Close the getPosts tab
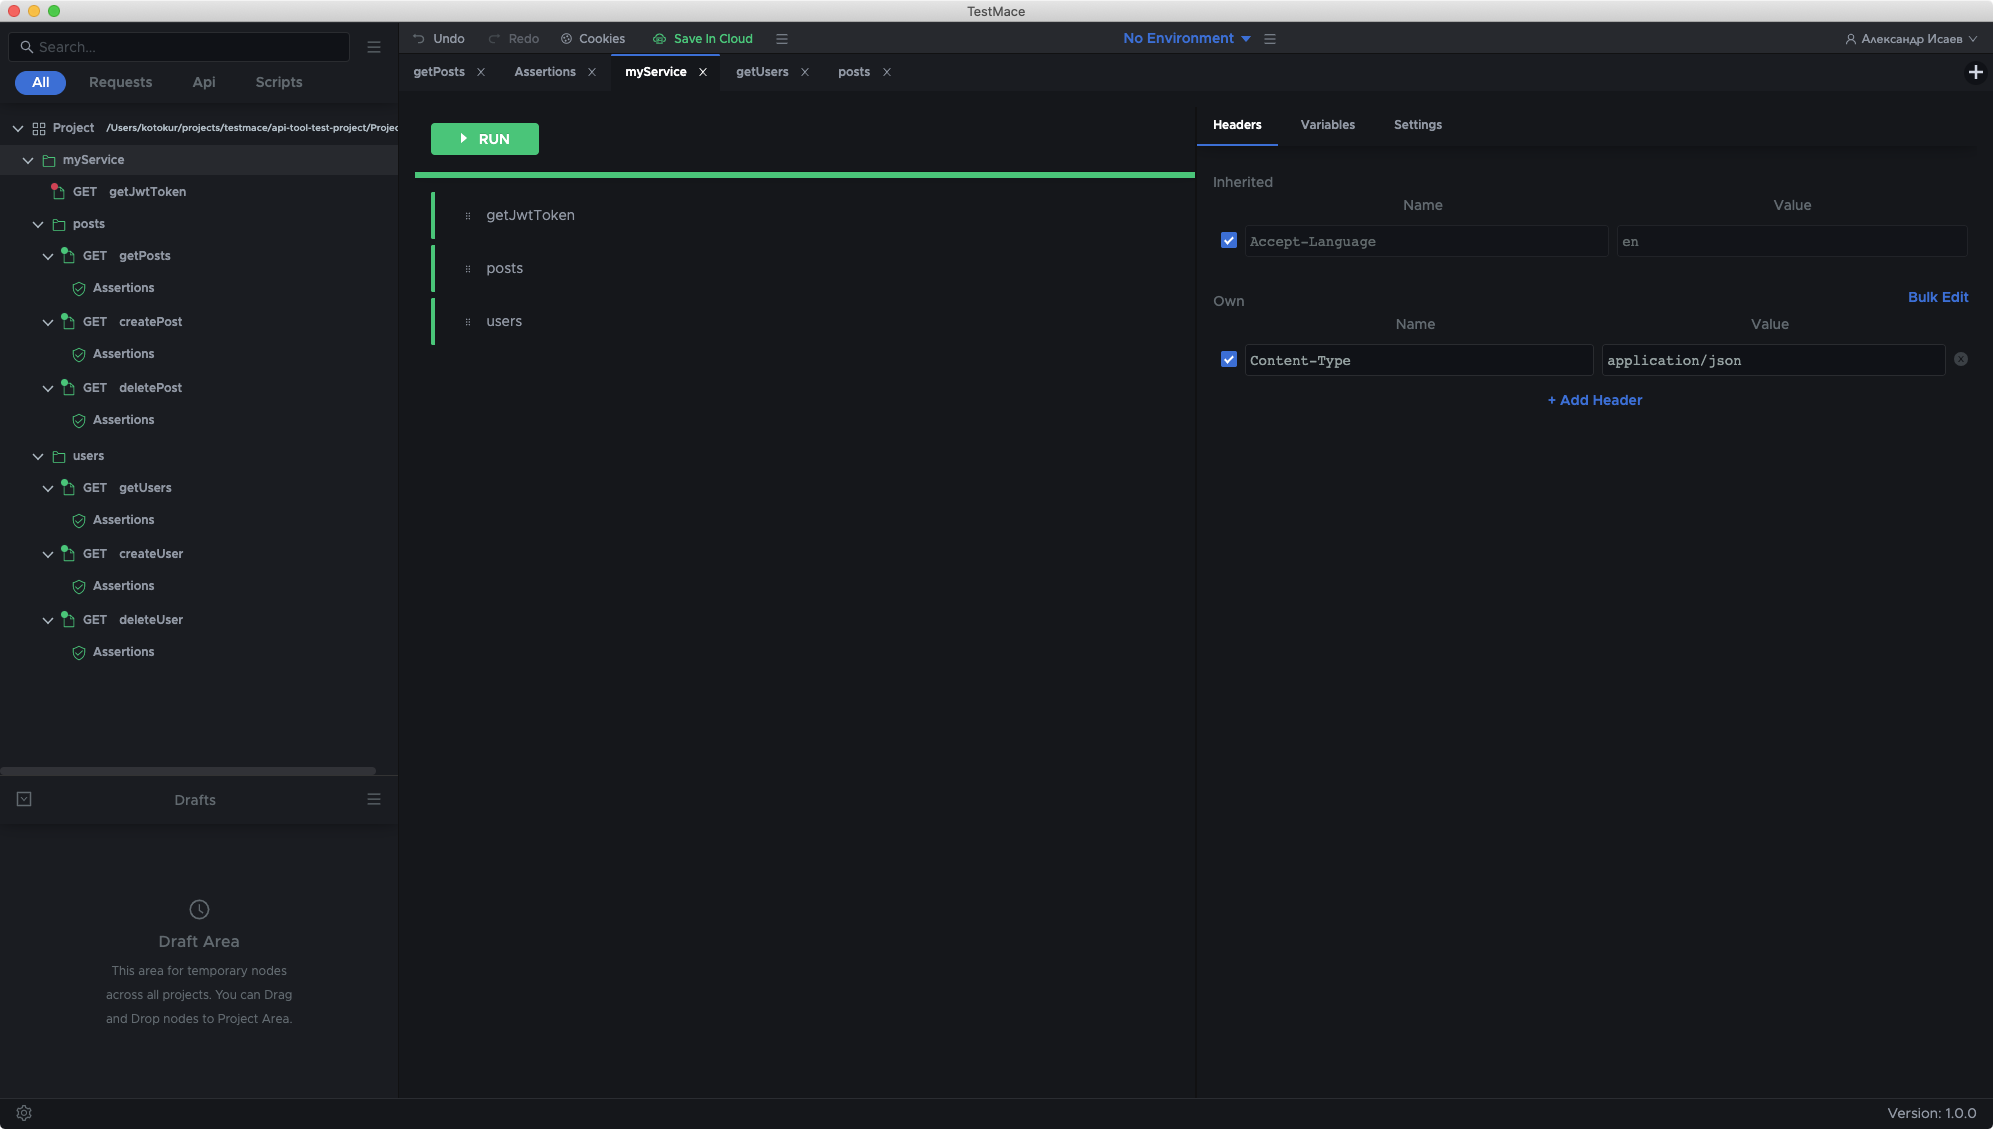 coord(481,72)
